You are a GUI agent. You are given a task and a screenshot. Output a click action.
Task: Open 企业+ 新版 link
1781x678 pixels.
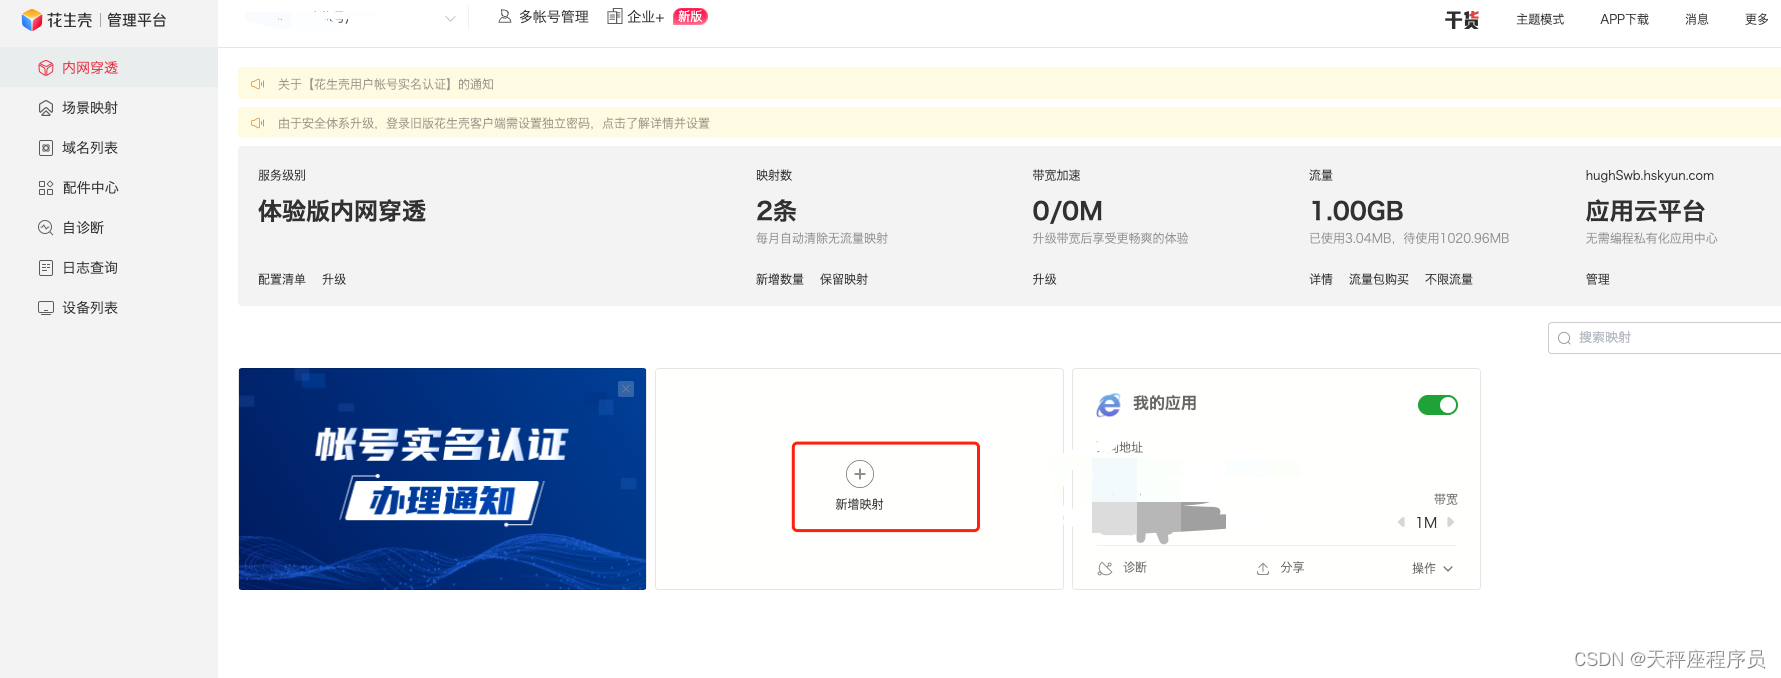(x=657, y=17)
